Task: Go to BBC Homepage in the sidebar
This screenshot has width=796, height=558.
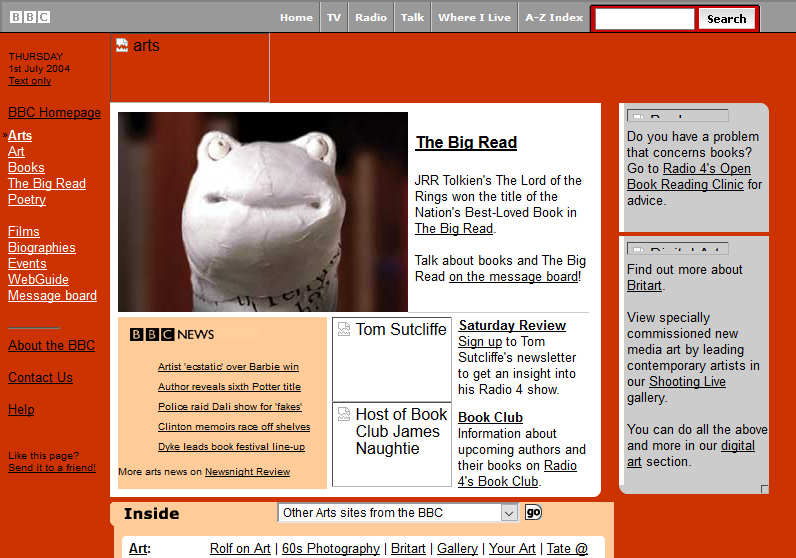Action: pyautogui.click(x=54, y=113)
